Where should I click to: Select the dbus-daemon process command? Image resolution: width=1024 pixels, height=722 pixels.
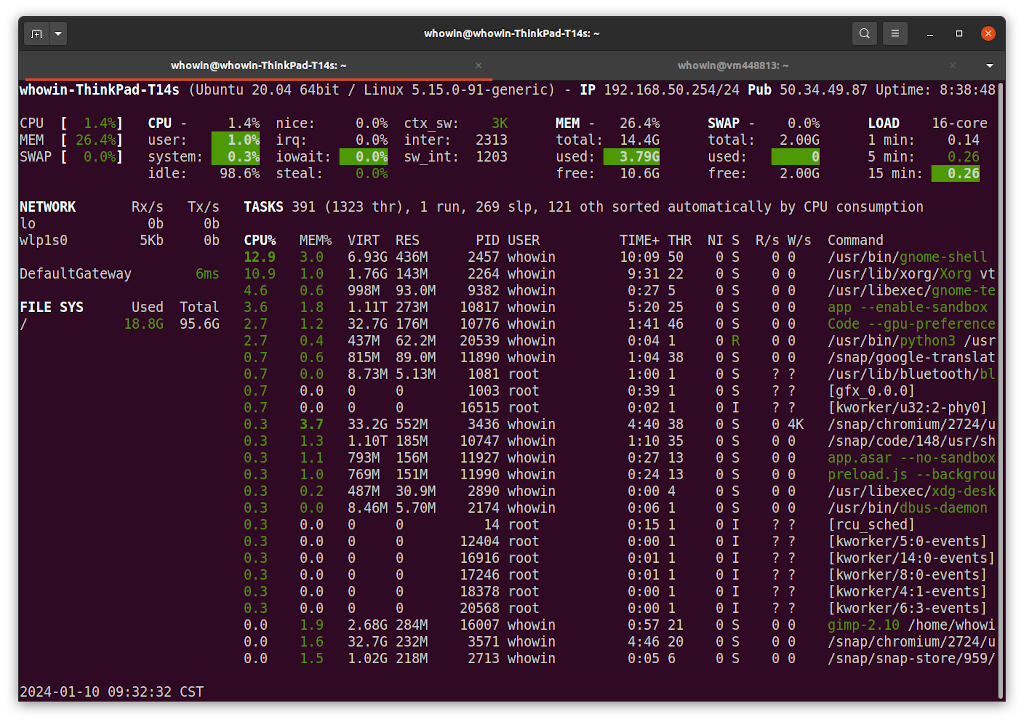[x=907, y=508]
